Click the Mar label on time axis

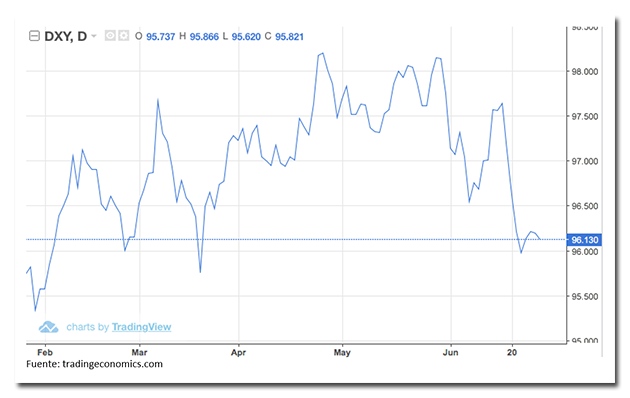(x=139, y=352)
